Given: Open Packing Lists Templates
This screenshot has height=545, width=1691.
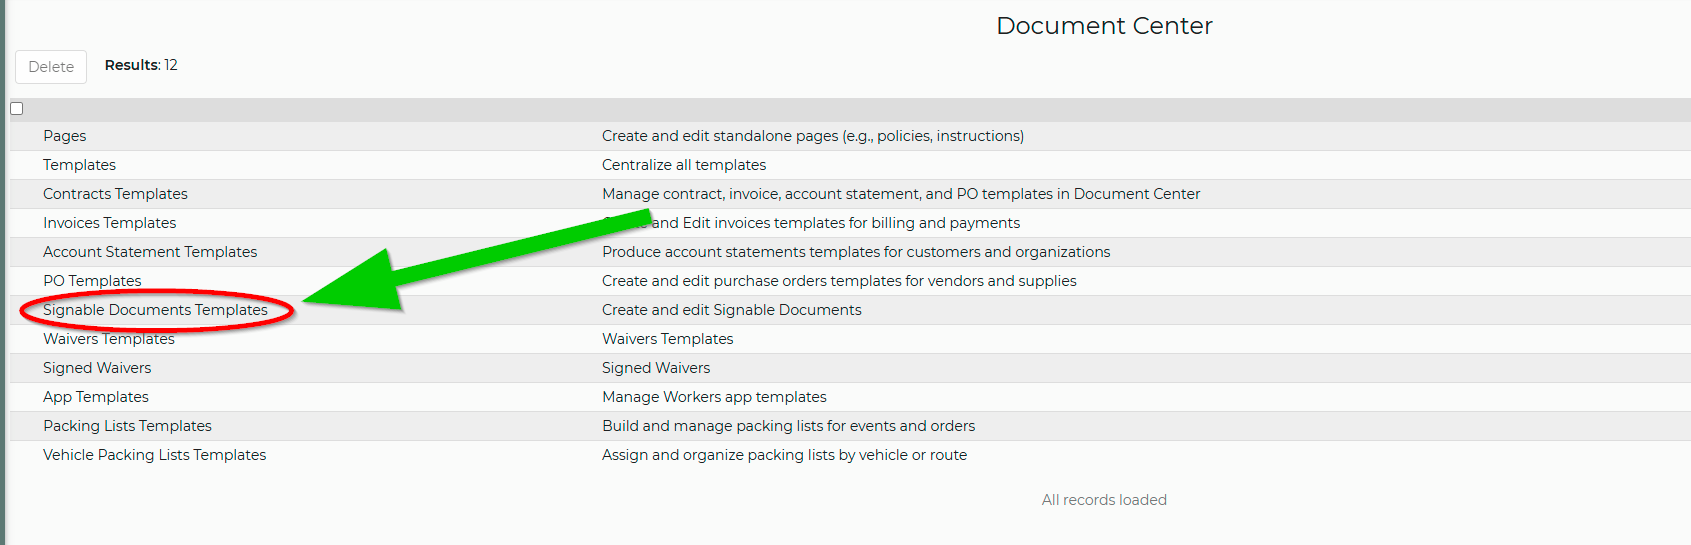Looking at the screenshot, I should click(127, 426).
